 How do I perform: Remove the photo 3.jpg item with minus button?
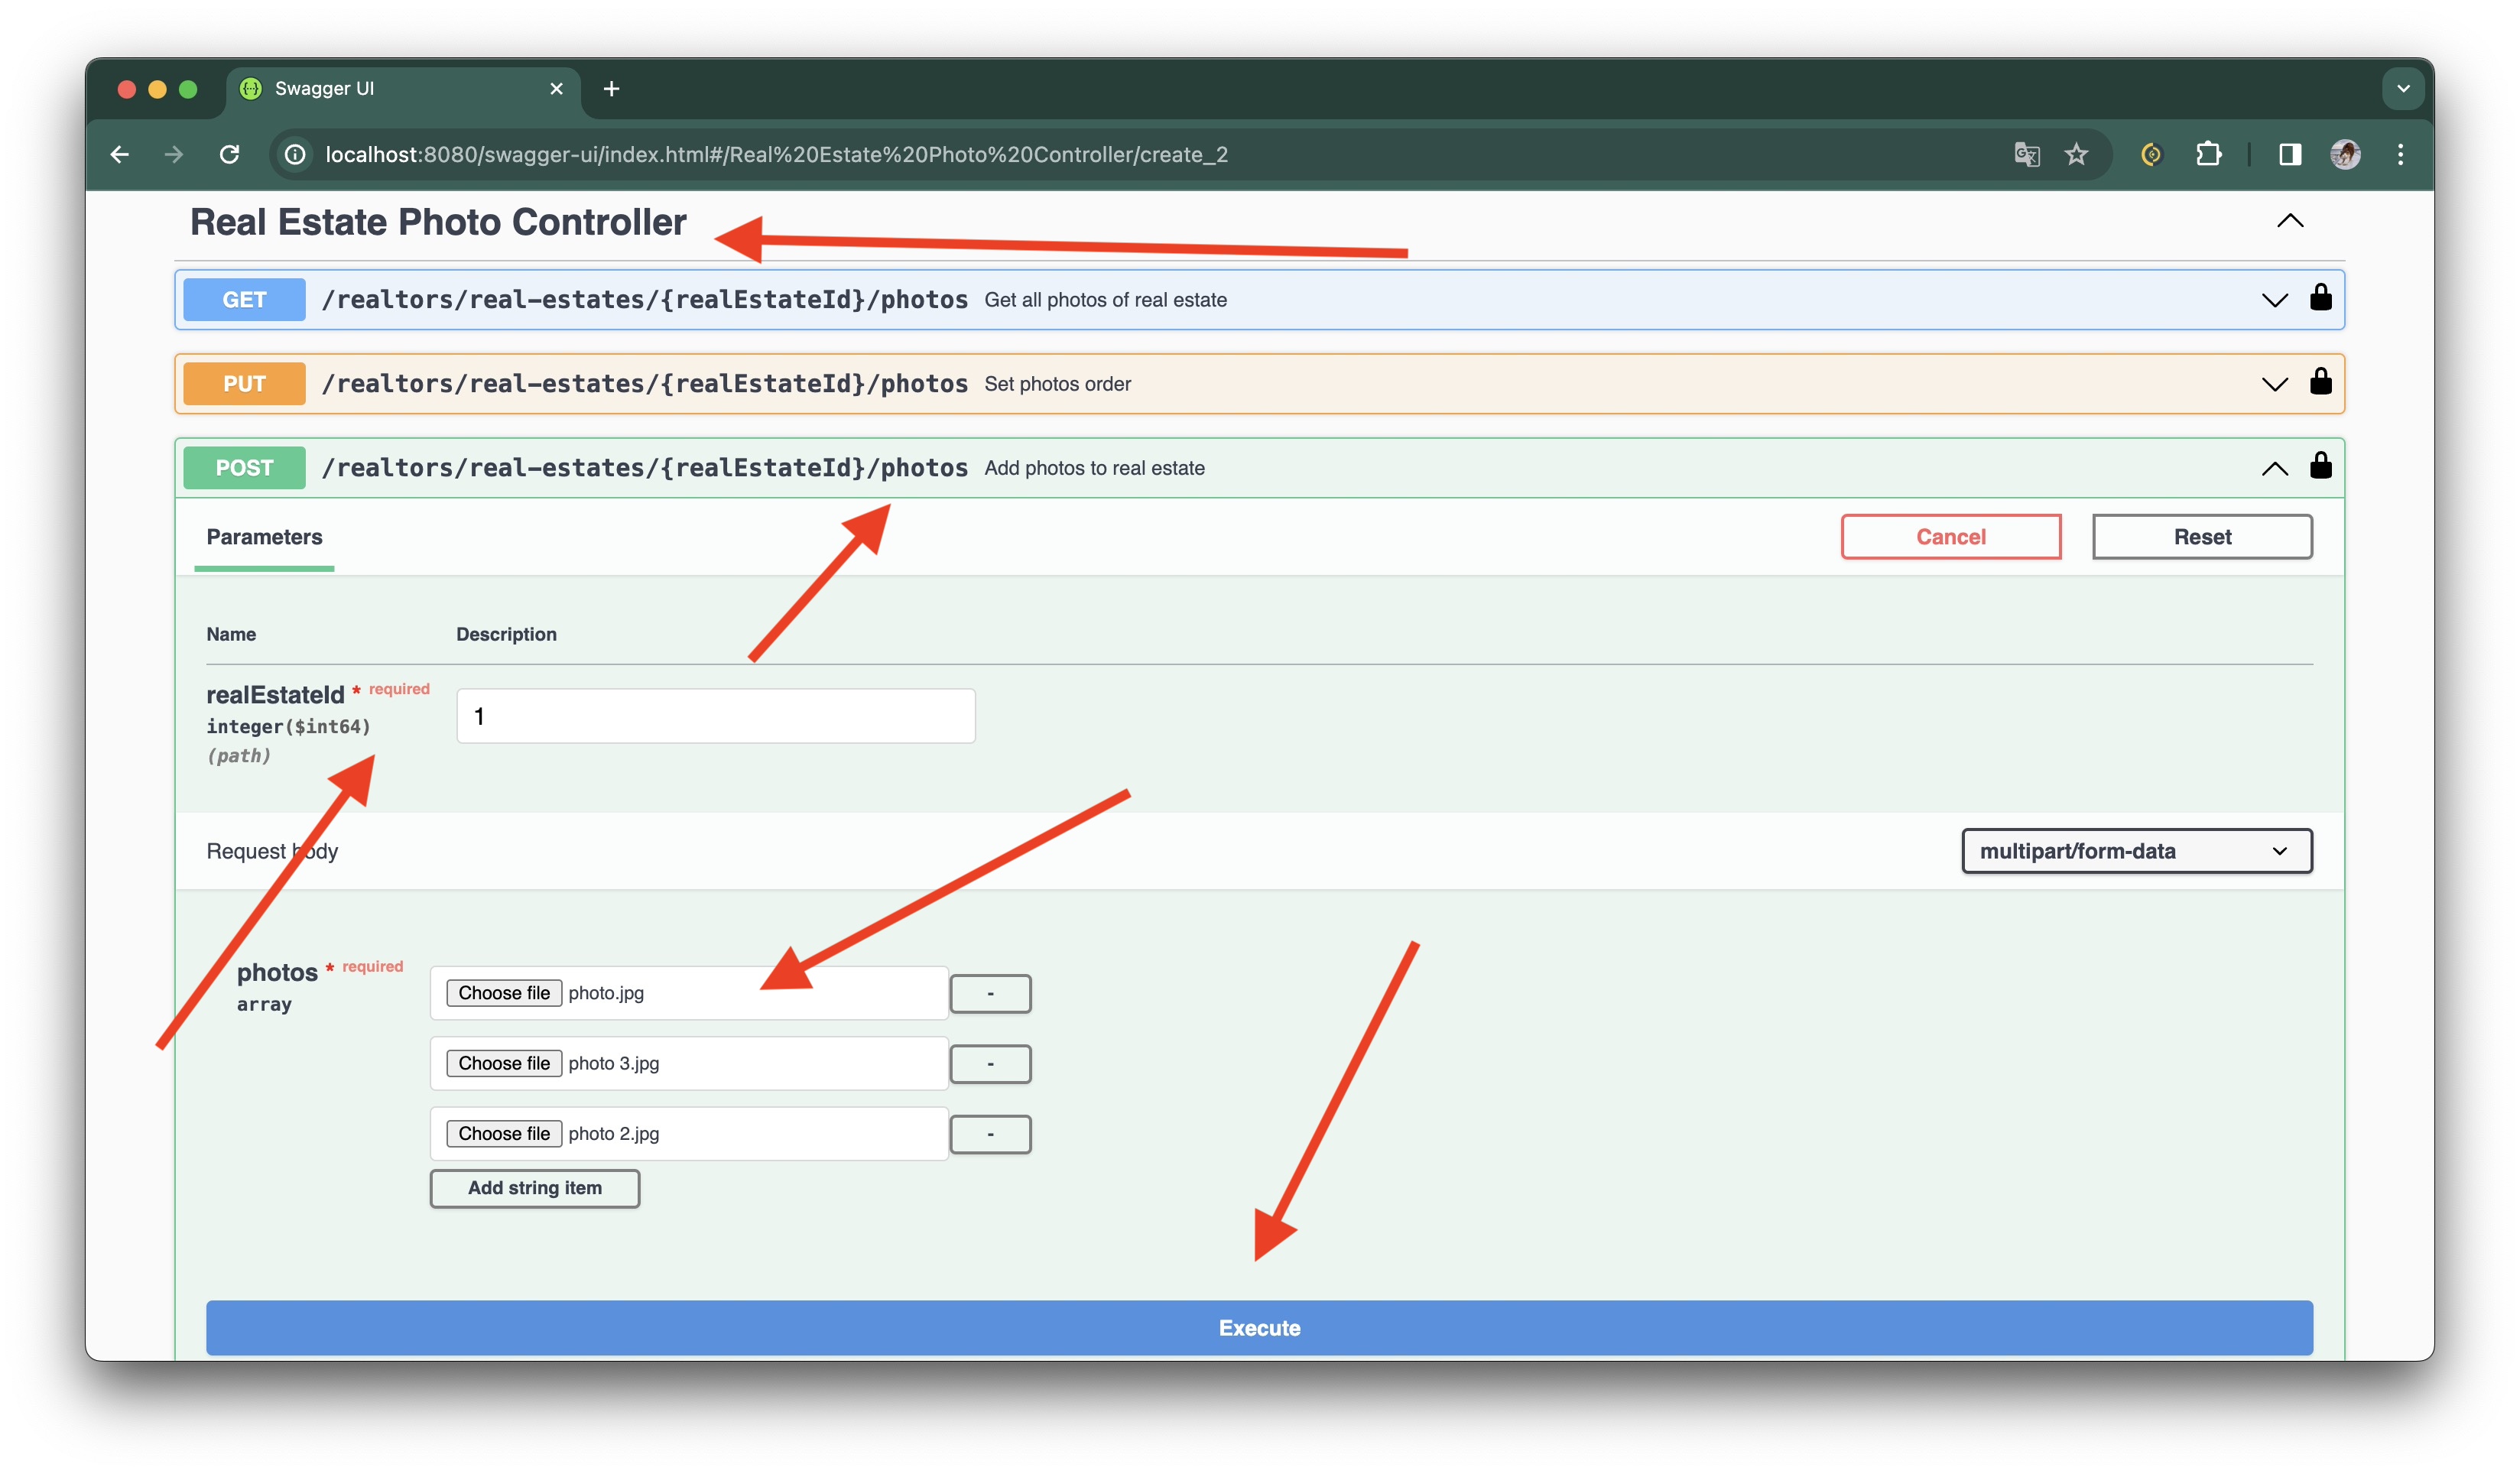click(x=990, y=1064)
